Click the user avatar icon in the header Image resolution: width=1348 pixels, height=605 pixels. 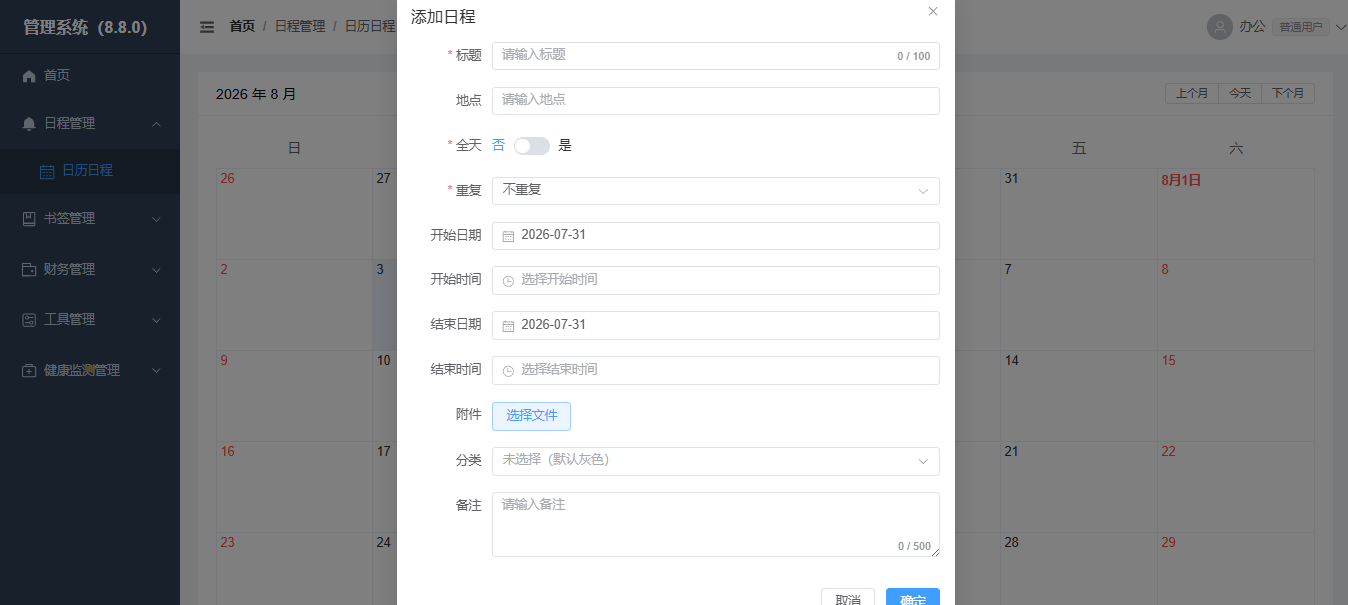[1219, 27]
